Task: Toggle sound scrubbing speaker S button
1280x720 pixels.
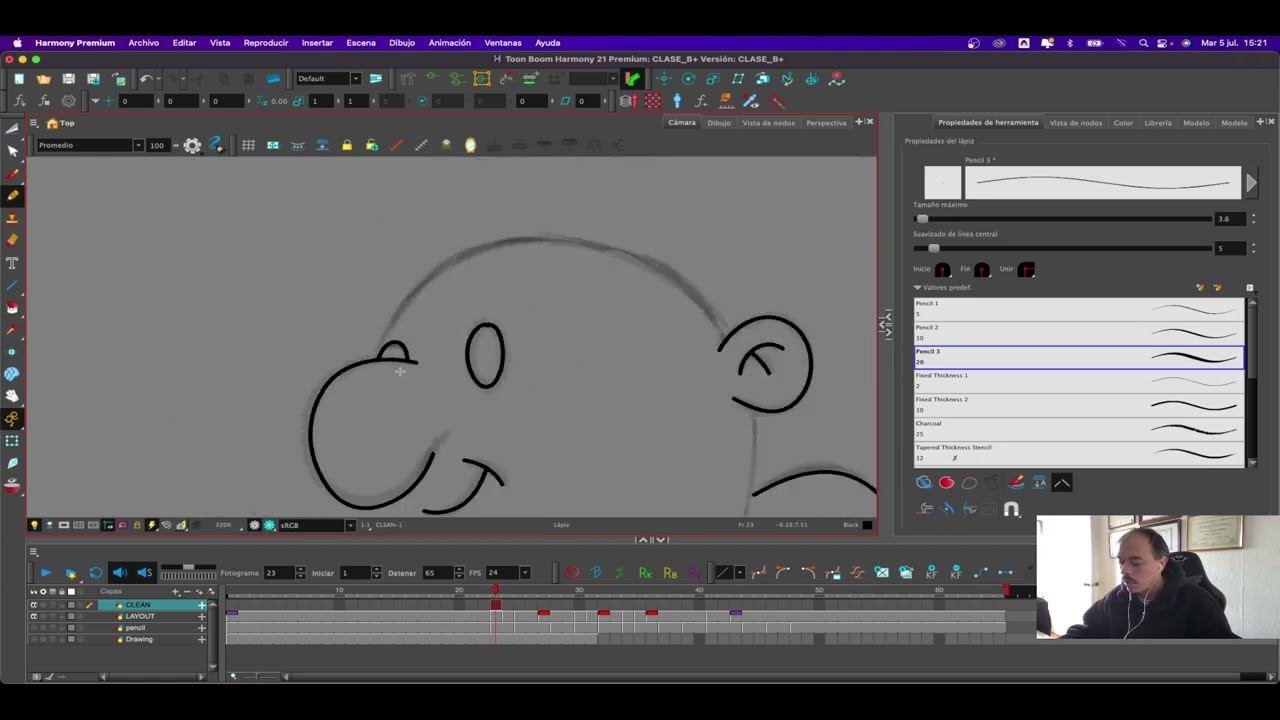Action: click(x=144, y=573)
